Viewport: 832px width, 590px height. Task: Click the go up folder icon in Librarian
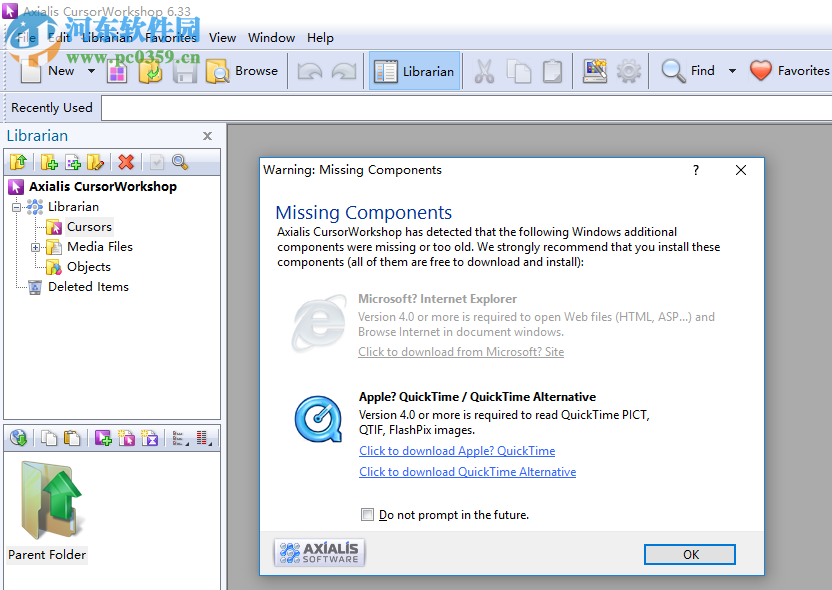click(x=19, y=162)
